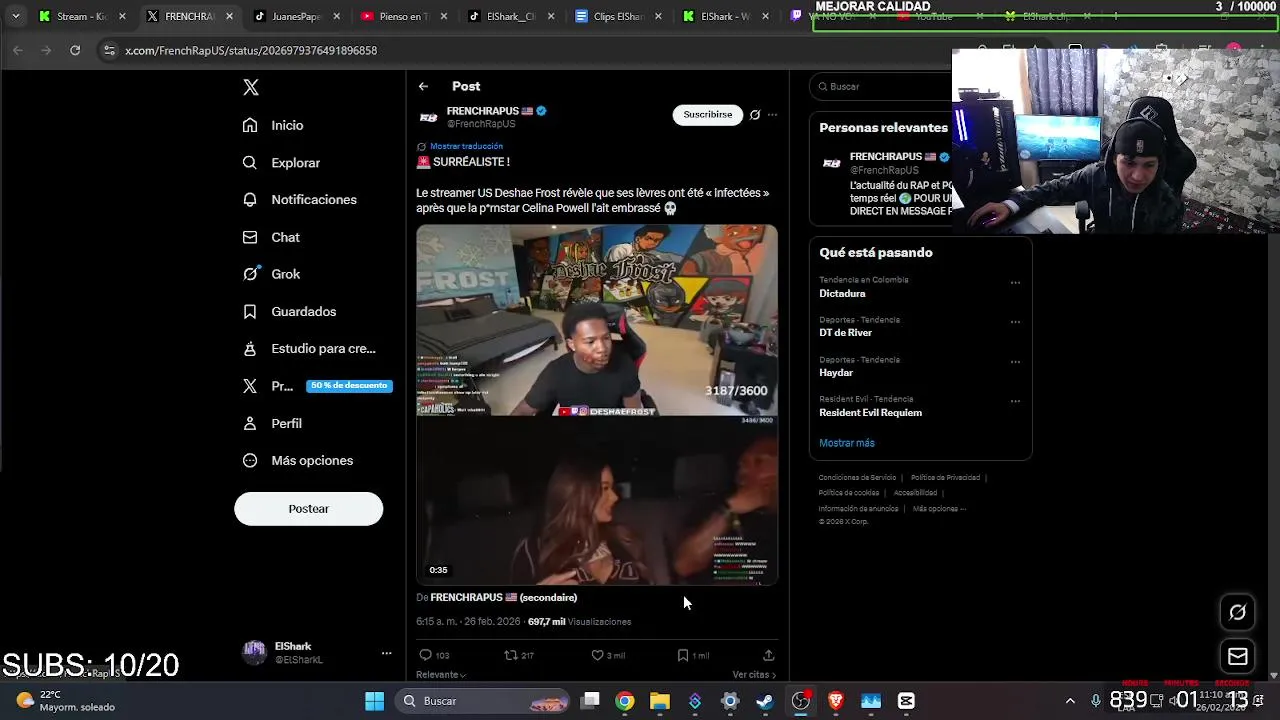
Task: Open floating Grok button at right
Action: 1237,612
